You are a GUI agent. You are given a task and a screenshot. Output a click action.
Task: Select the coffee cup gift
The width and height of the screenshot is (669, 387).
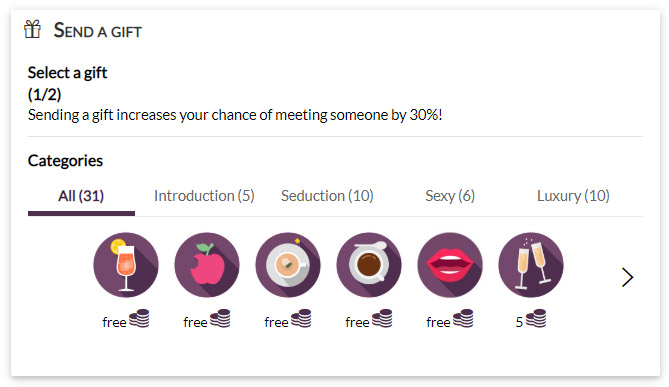point(369,265)
